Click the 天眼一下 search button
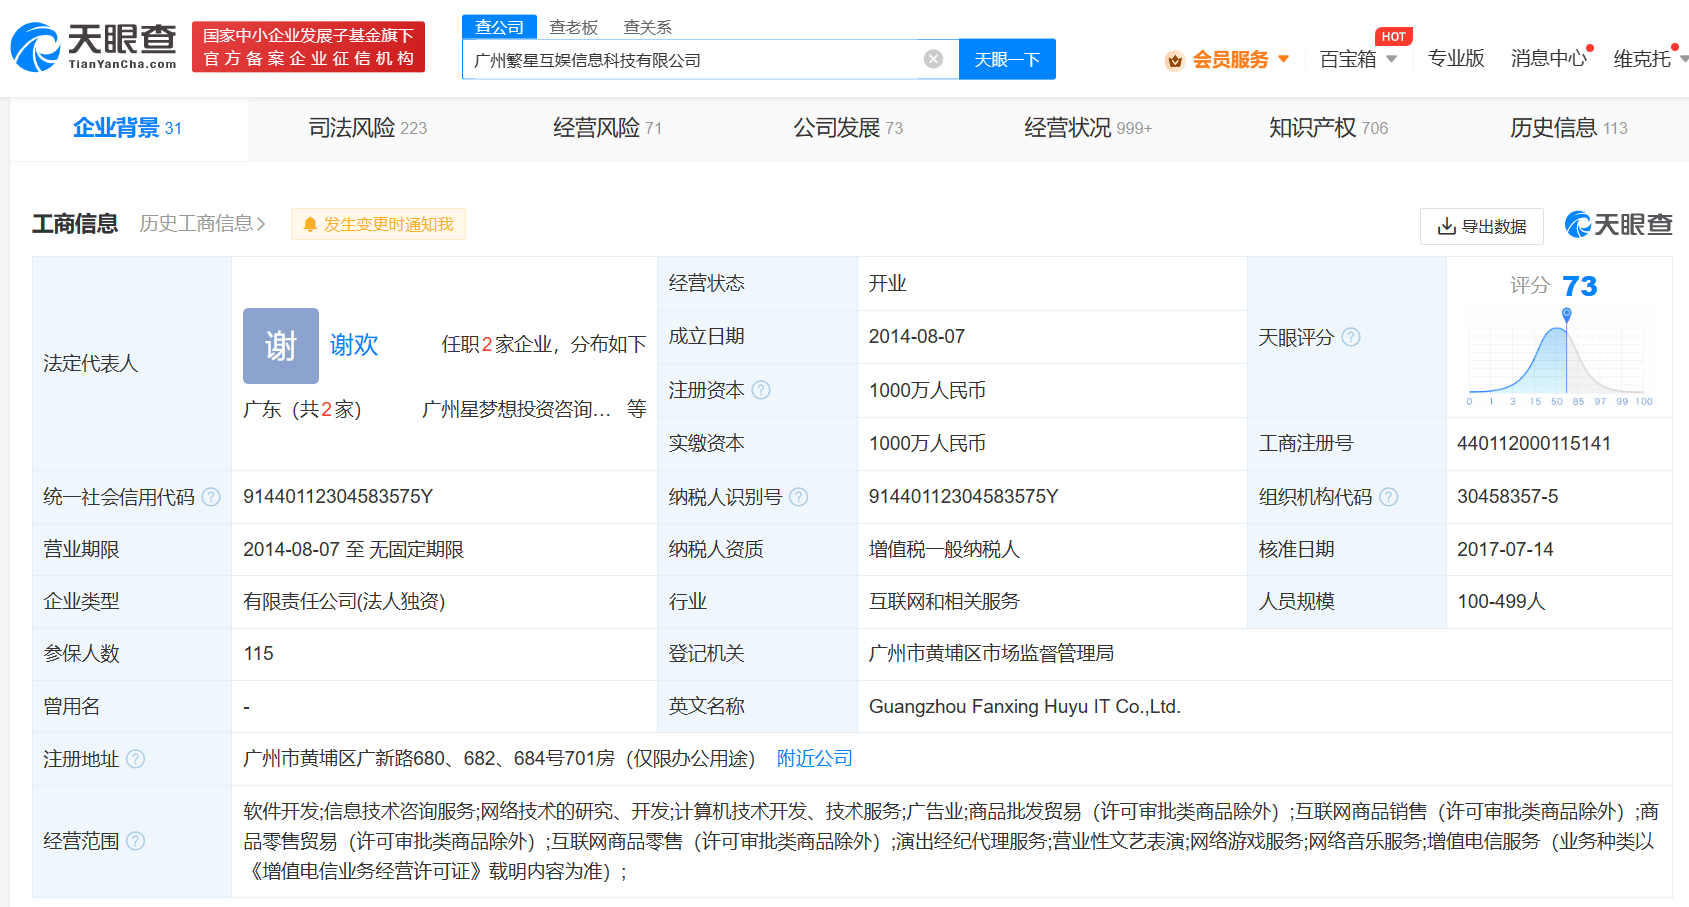 pos(1007,59)
